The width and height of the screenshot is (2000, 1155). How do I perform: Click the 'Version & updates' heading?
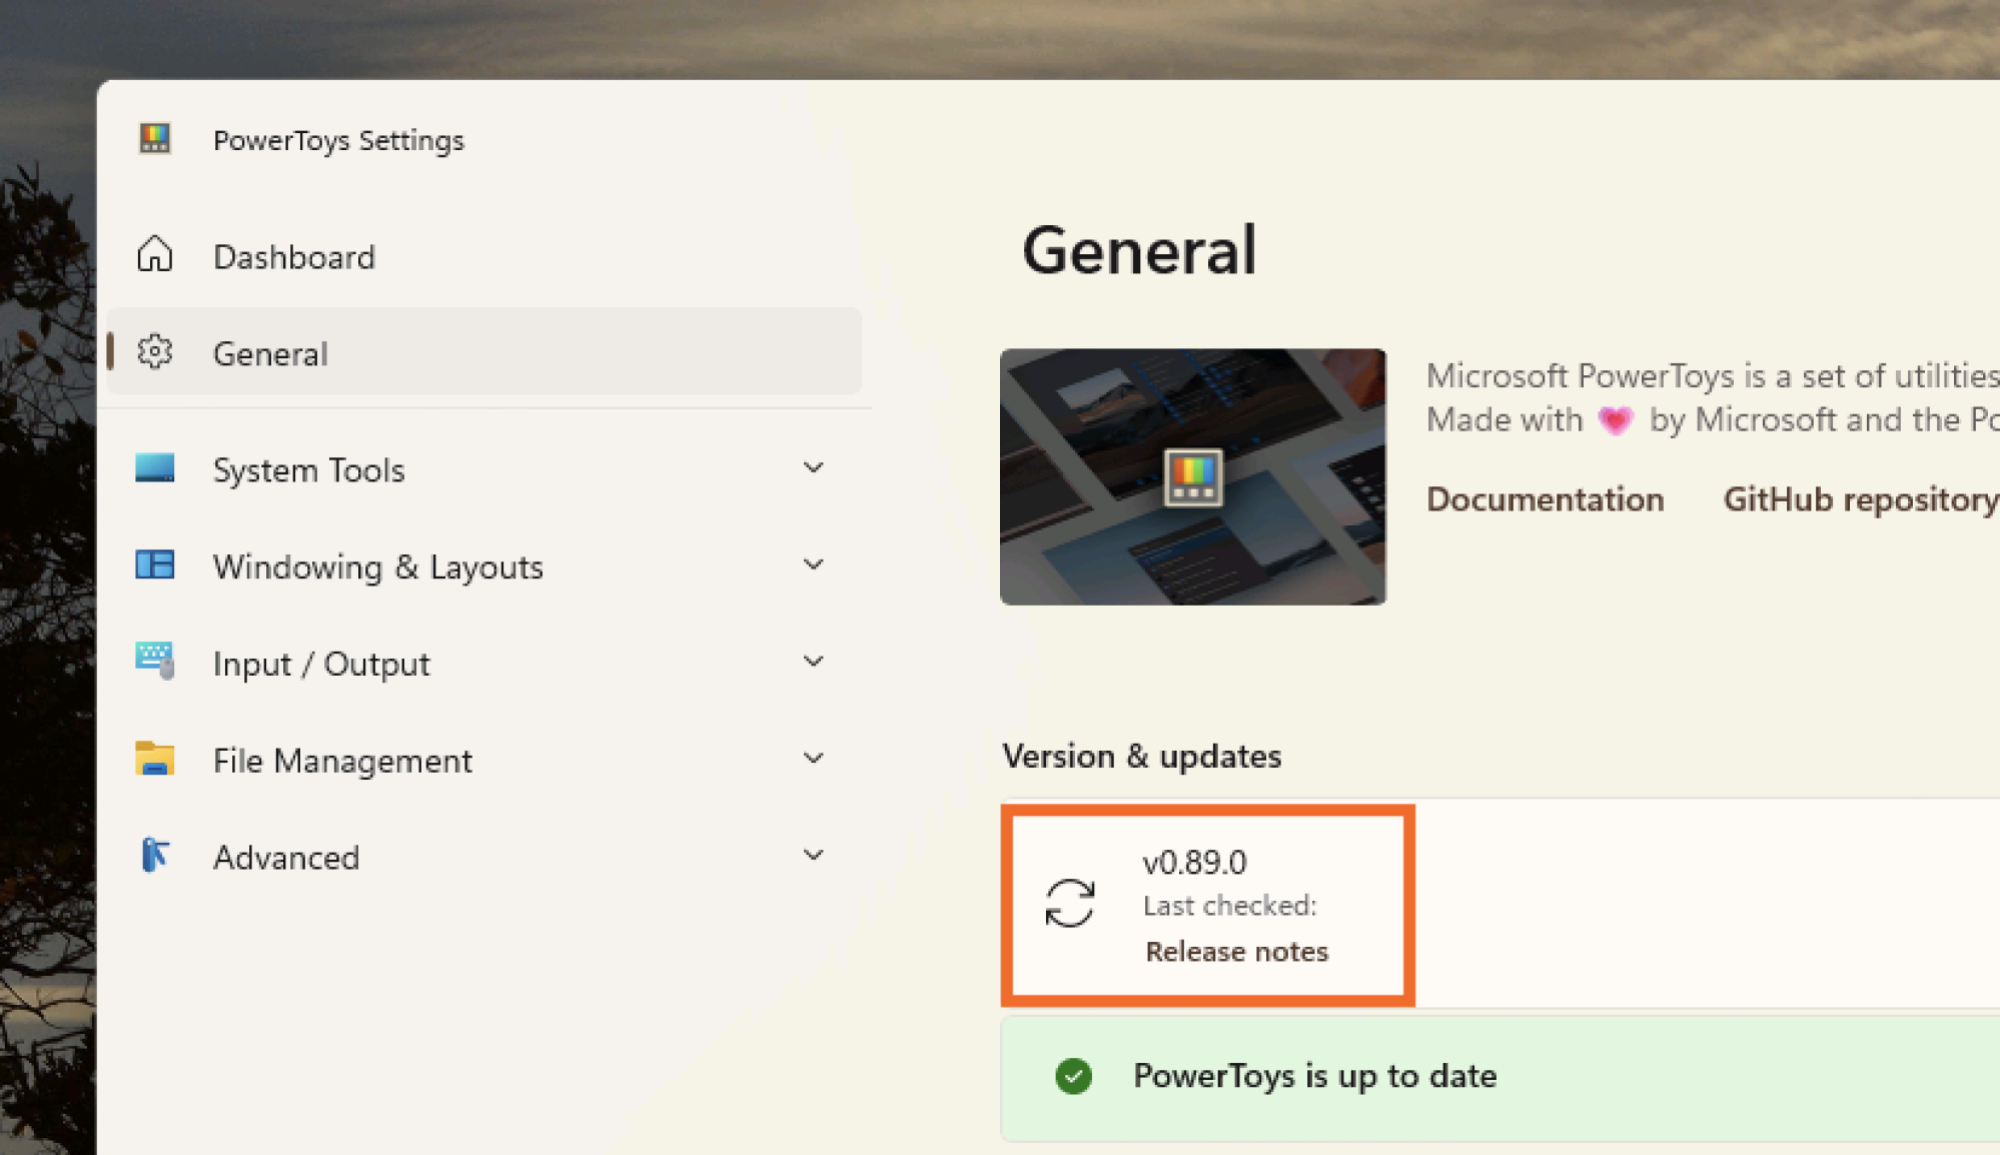1142,756
